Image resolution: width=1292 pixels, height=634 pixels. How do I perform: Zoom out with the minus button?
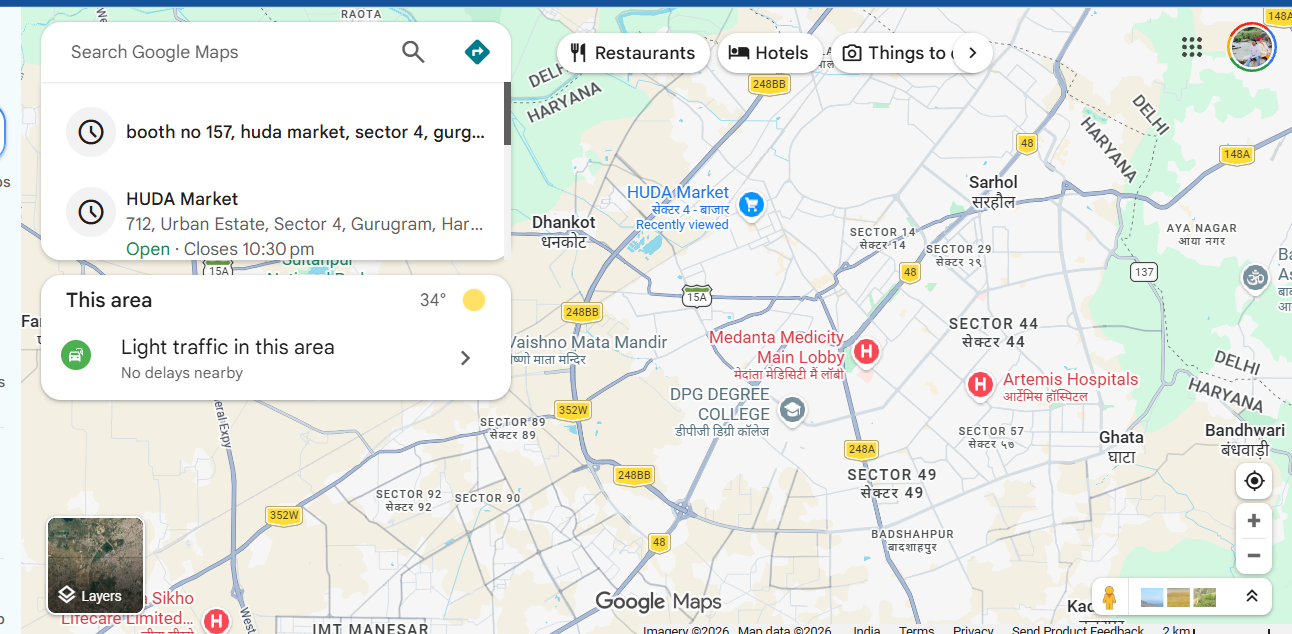[1254, 556]
